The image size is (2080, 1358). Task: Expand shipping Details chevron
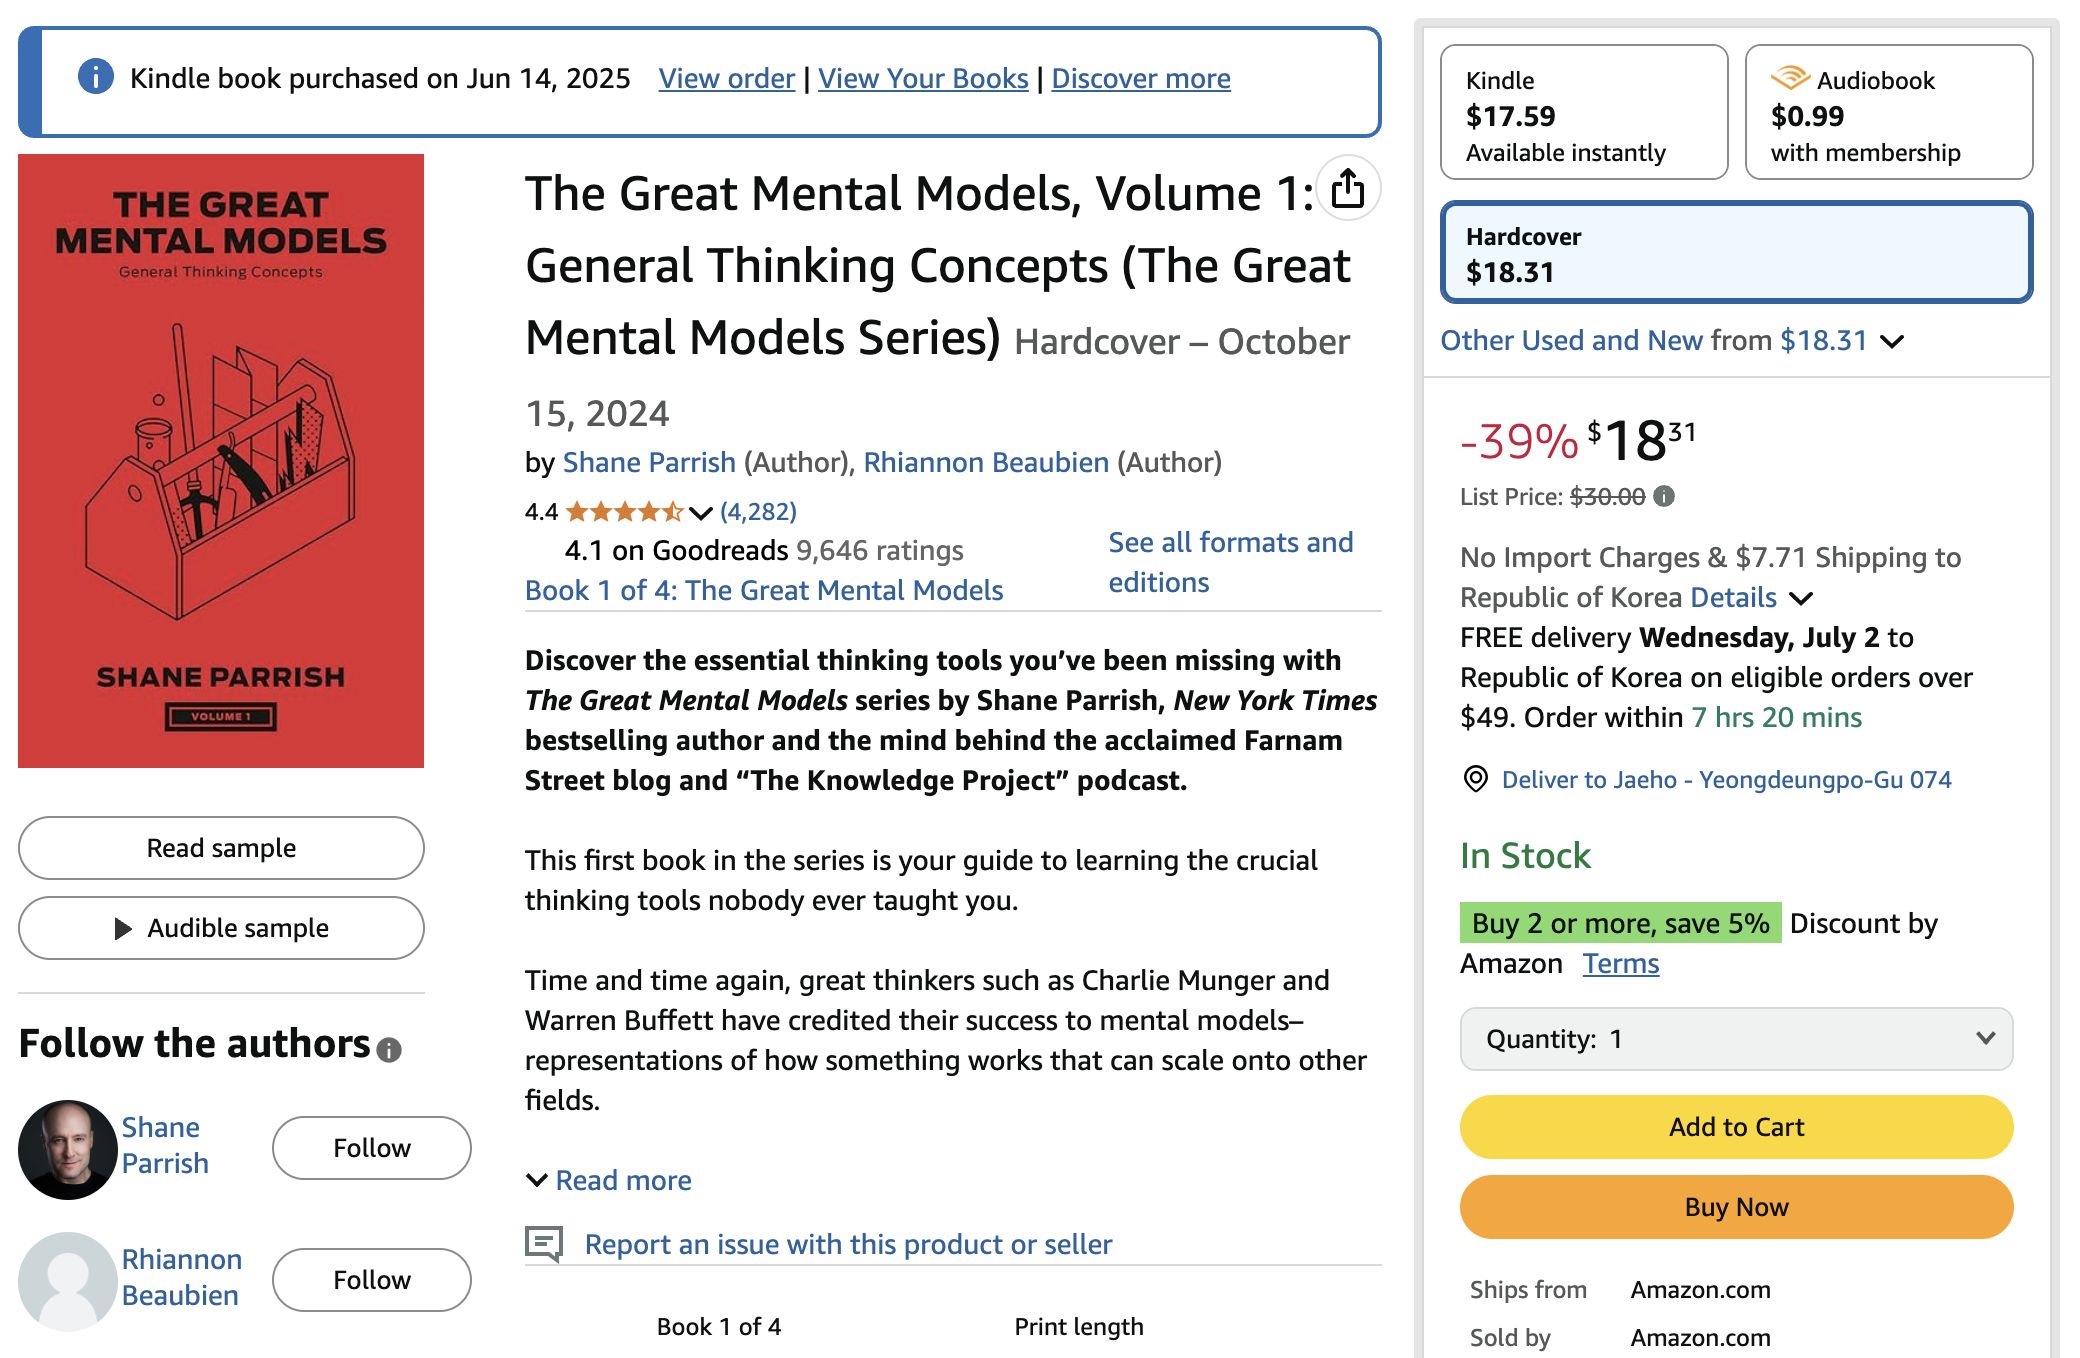(x=1801, y=598)
